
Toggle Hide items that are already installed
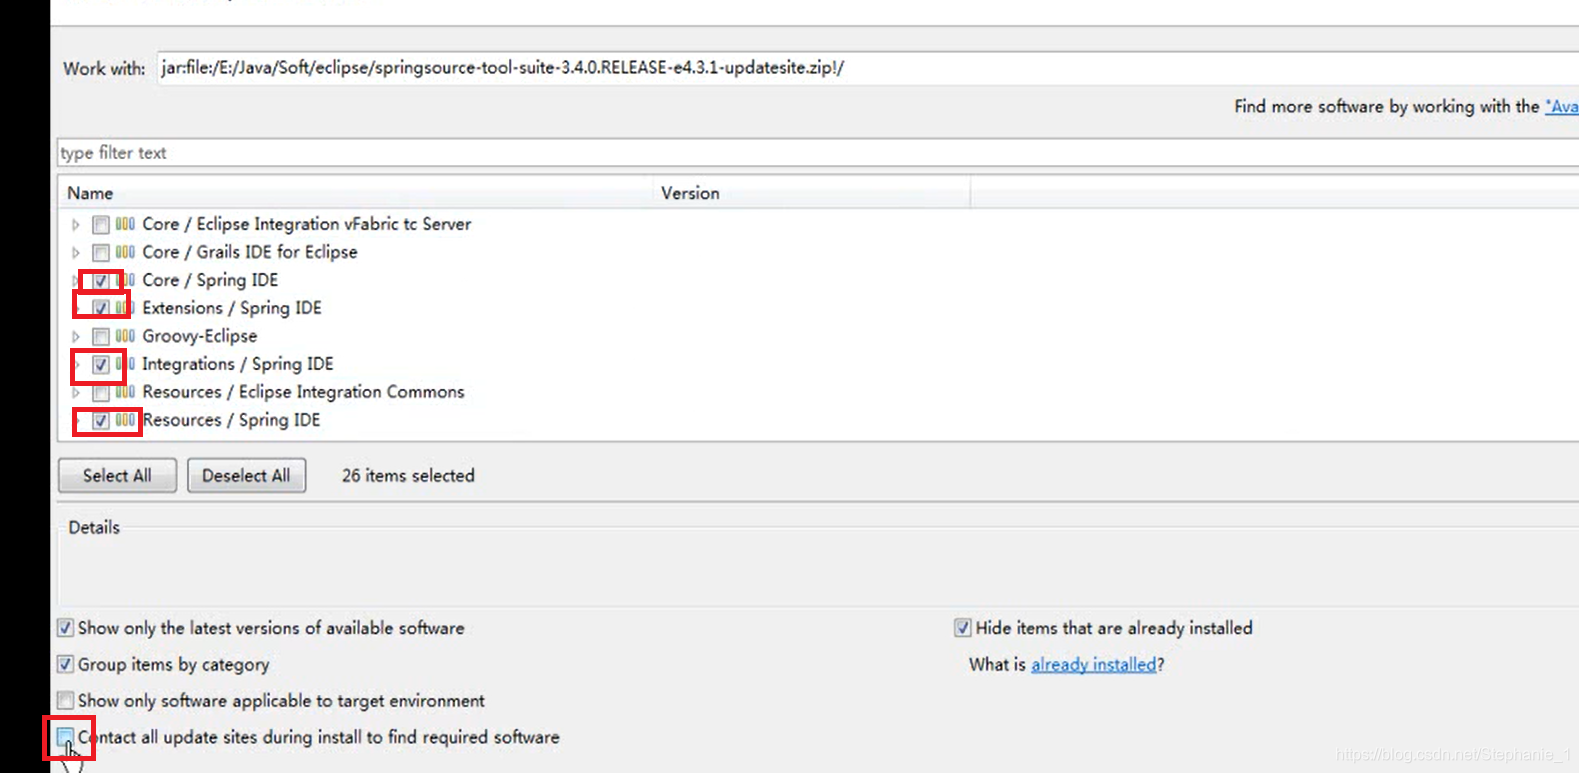[962, 628]
